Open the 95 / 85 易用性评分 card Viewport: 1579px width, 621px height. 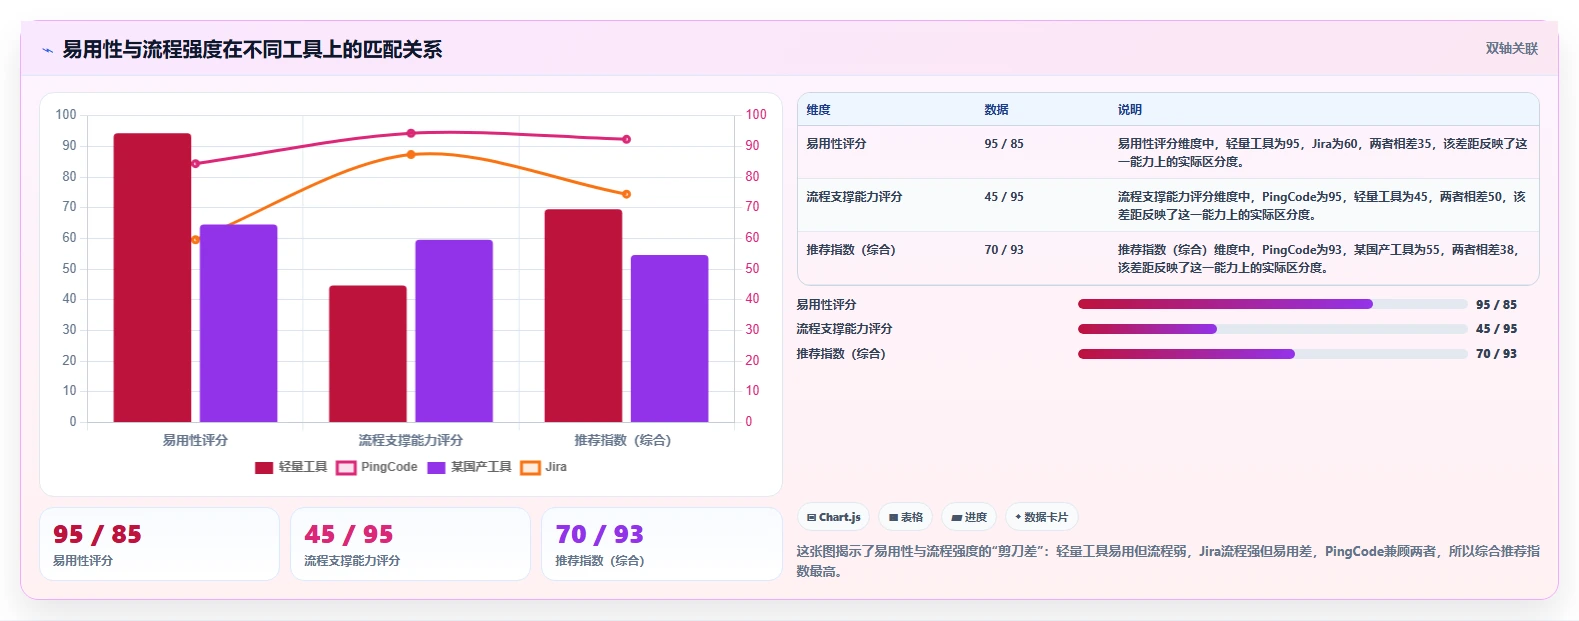tap(159, 544)
